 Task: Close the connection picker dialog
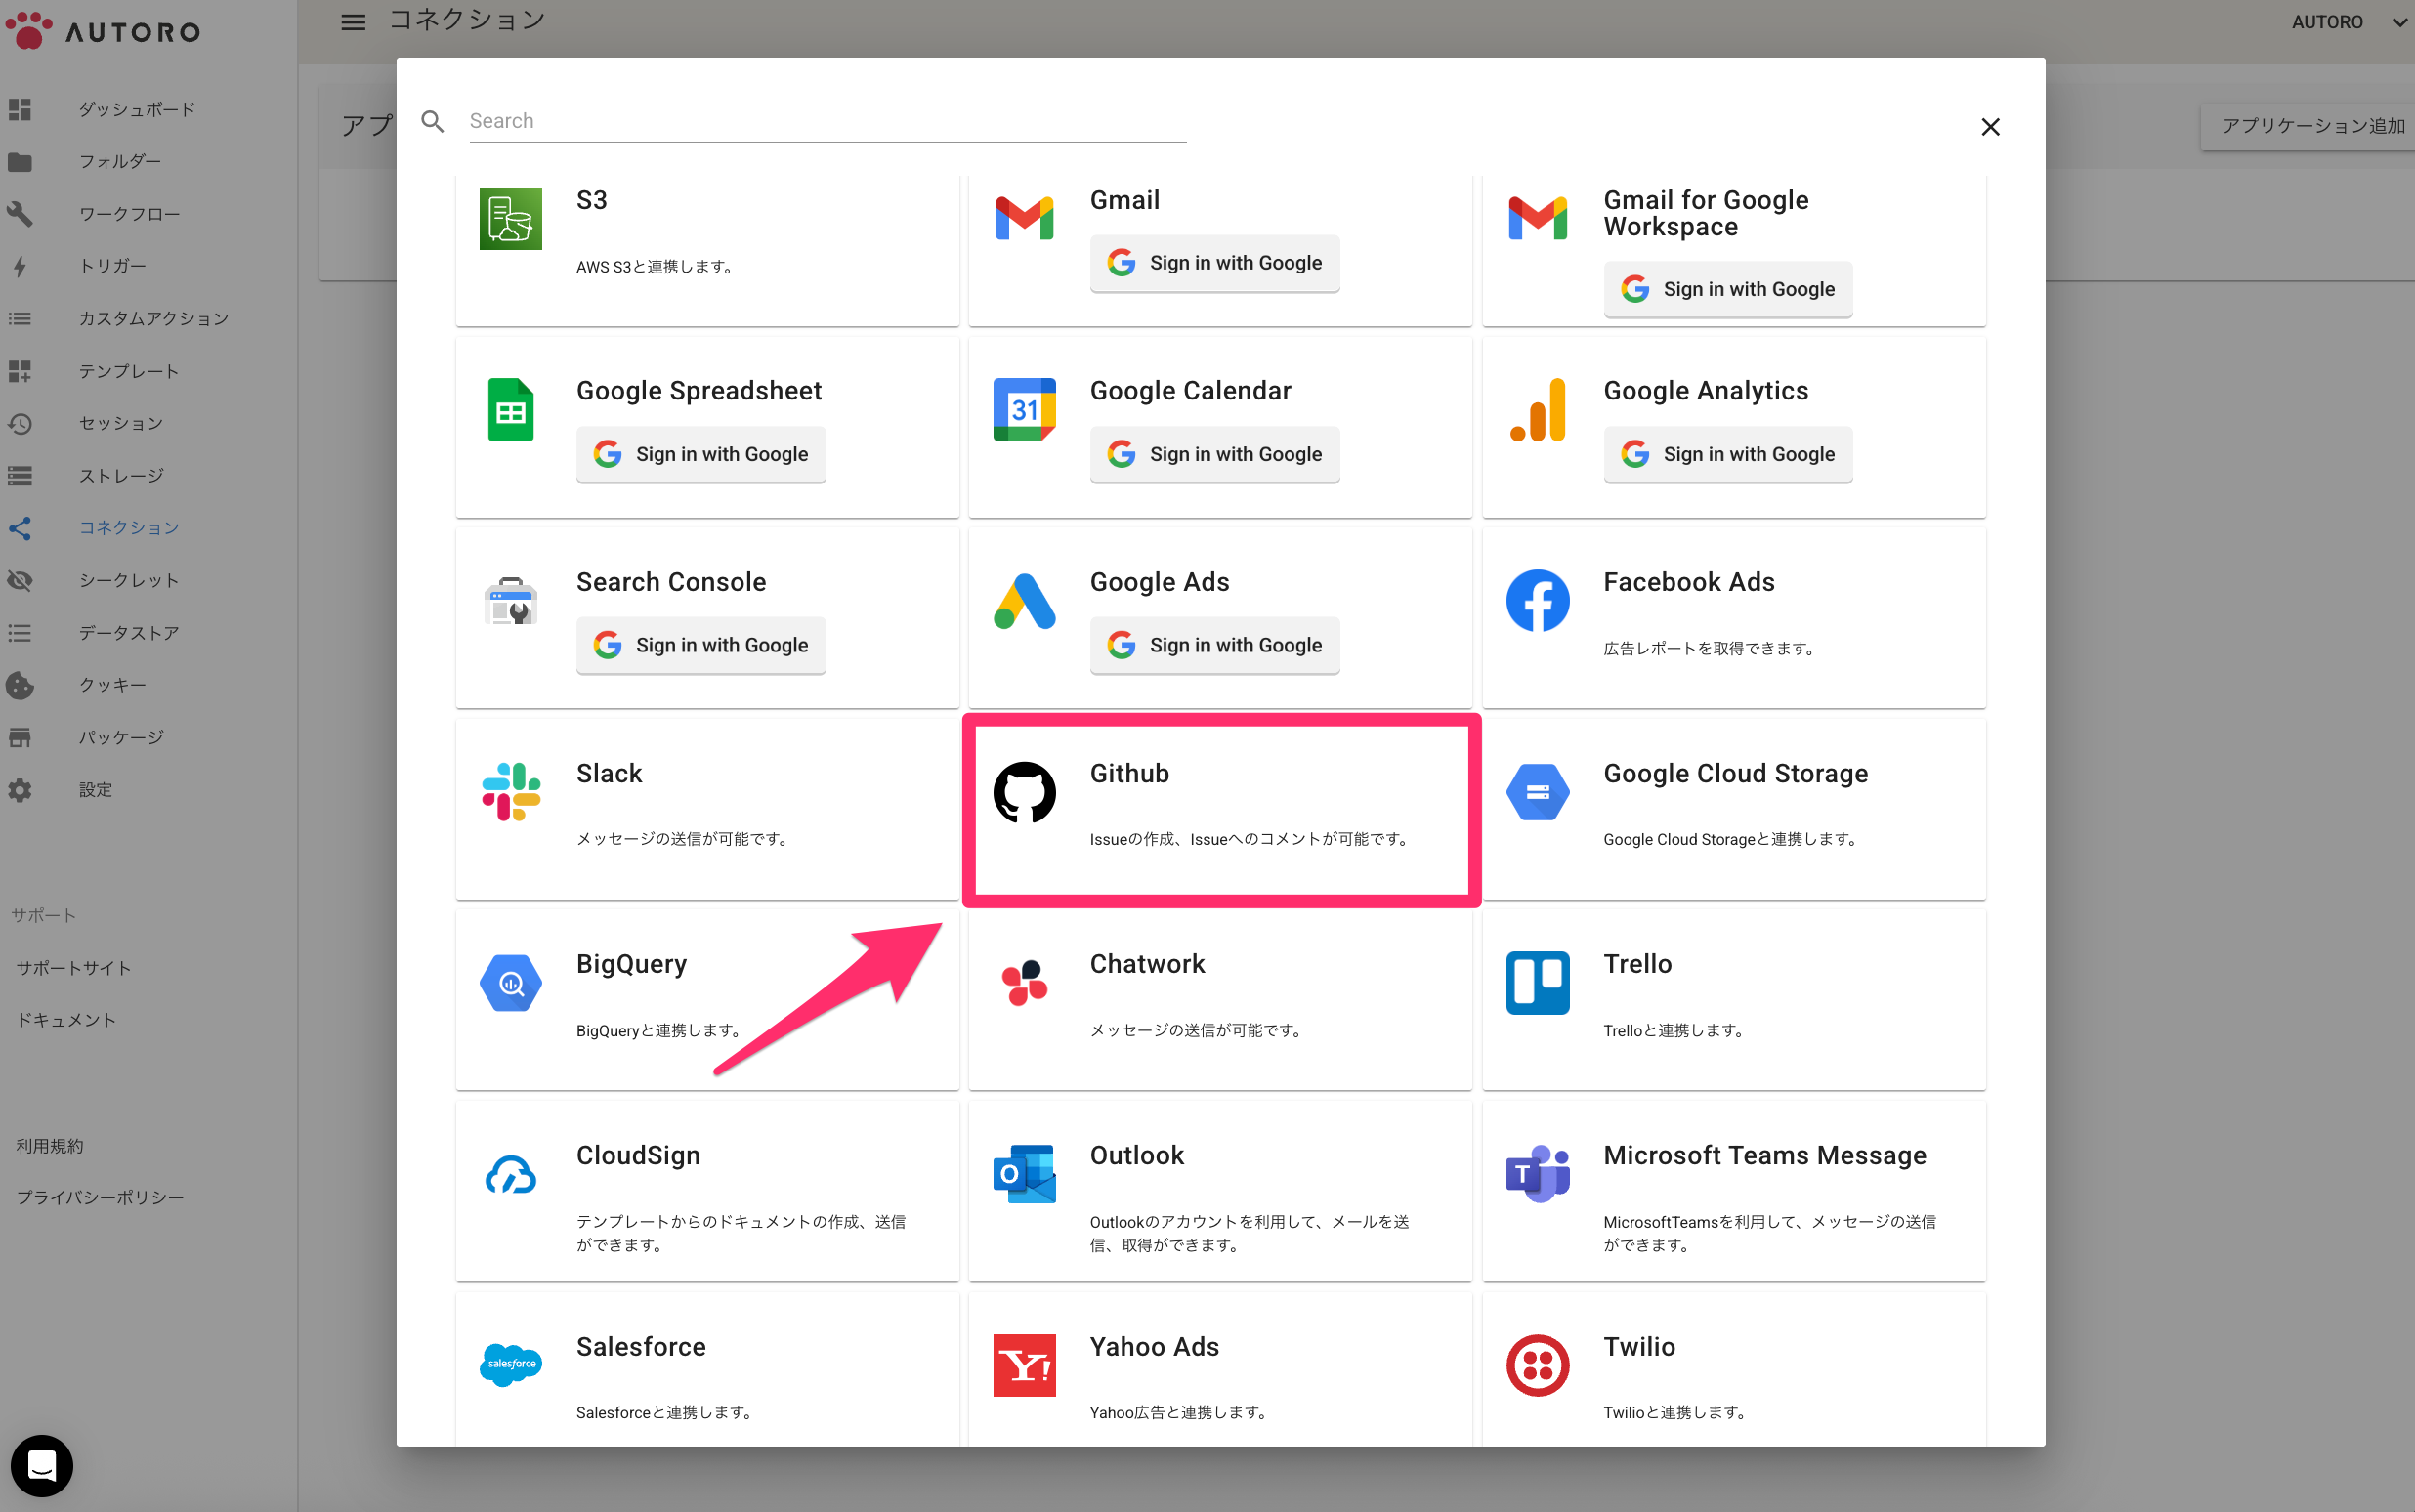click(1990, 126)
